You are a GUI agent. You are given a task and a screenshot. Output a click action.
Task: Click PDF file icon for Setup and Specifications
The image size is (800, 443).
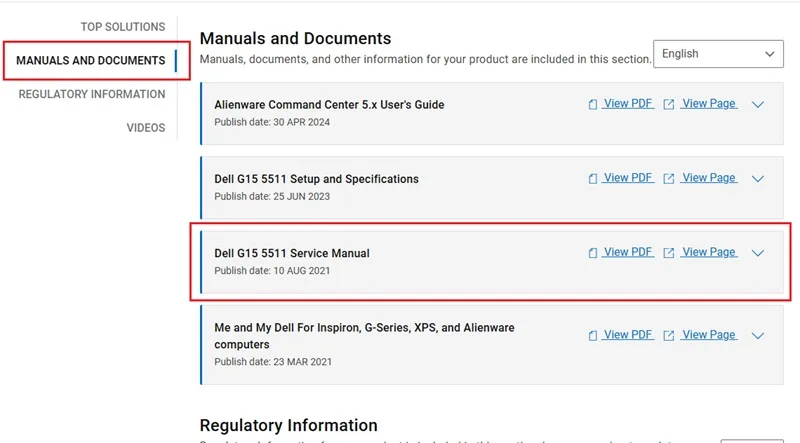(x=592, y=179)
